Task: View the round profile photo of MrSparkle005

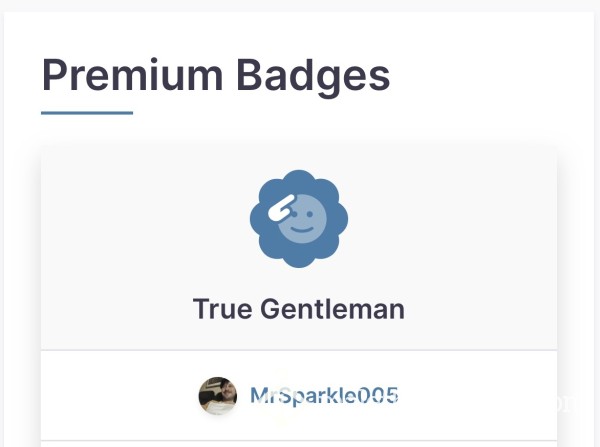Action: click(218, 396)
